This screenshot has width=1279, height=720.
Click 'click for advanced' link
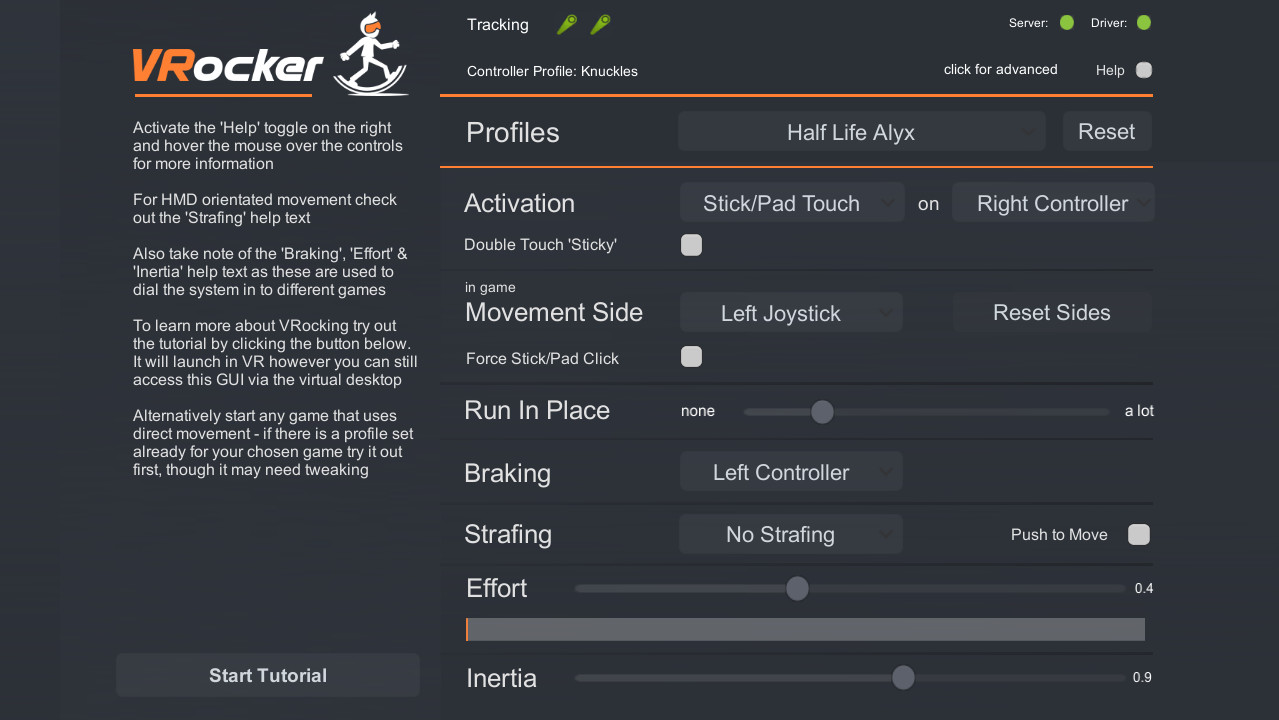click(1000, 70)
